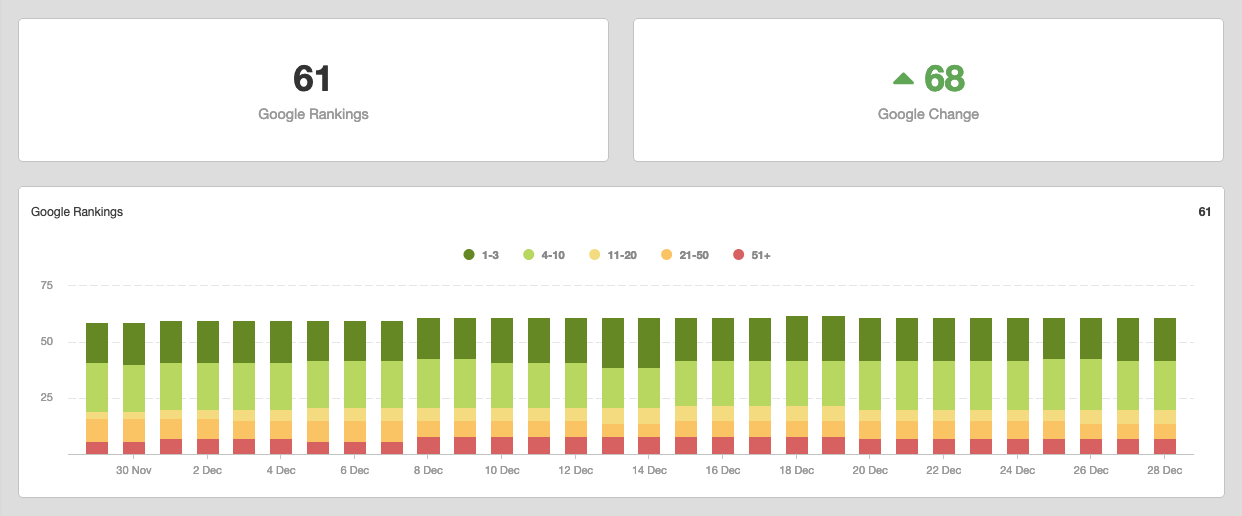Click the bar above 12 Dec
The image size is (1242, 516).
pos(576,386)
